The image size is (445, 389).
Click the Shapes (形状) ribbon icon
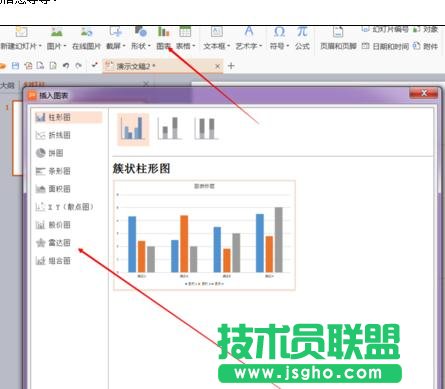[141, 32]
